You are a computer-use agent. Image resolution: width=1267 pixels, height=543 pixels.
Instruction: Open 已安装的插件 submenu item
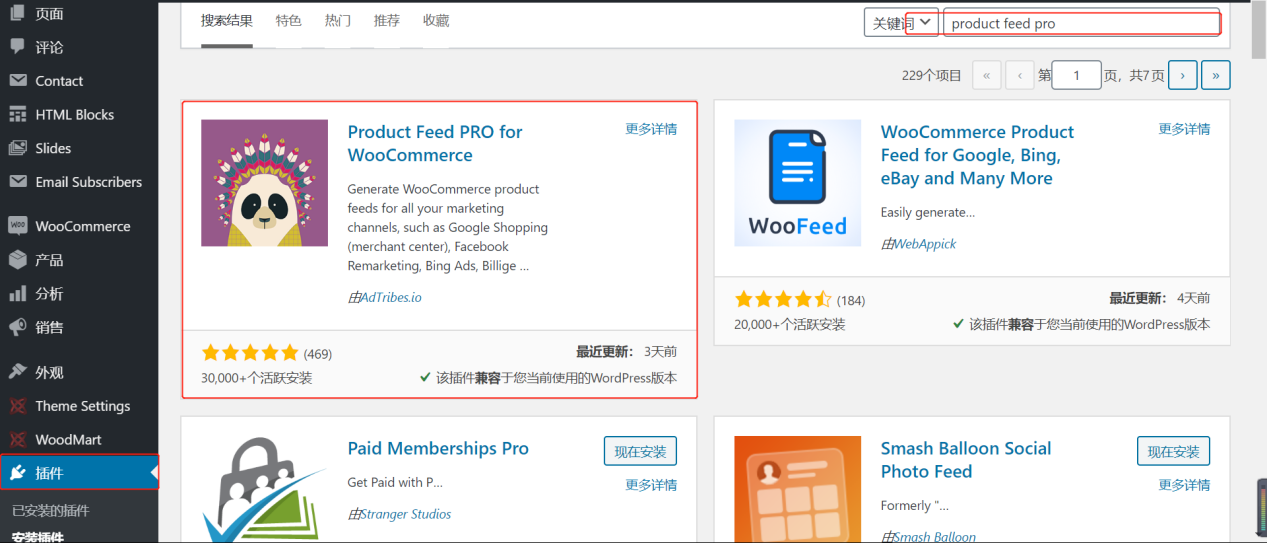(x=51, y=511)
